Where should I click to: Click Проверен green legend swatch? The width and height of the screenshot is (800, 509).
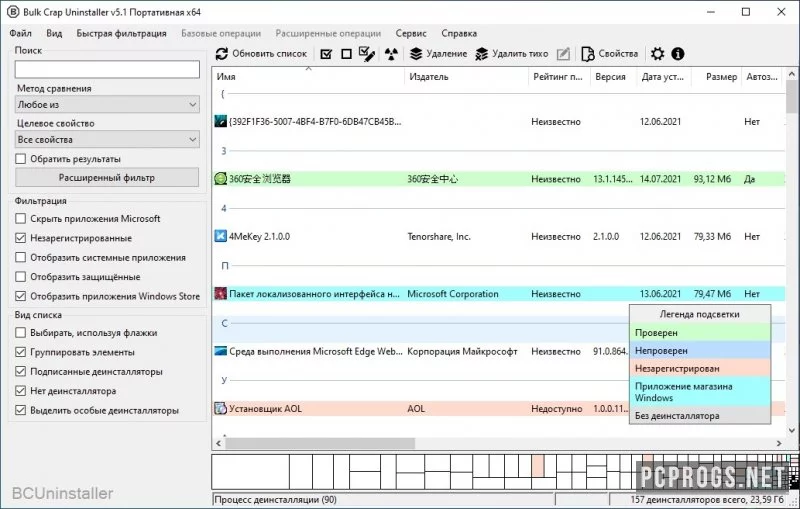point(700,333)
